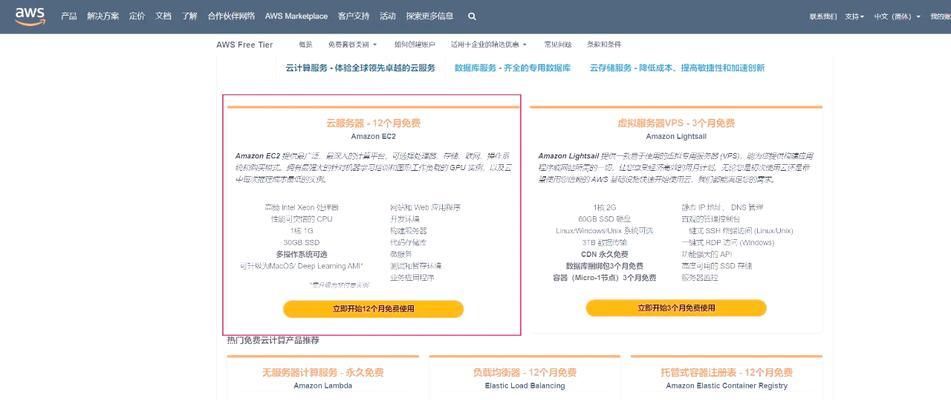Click Amazon Elastic Container Registry subtitle
Screen dimensions: 951x400
click(x=727, y=385)
